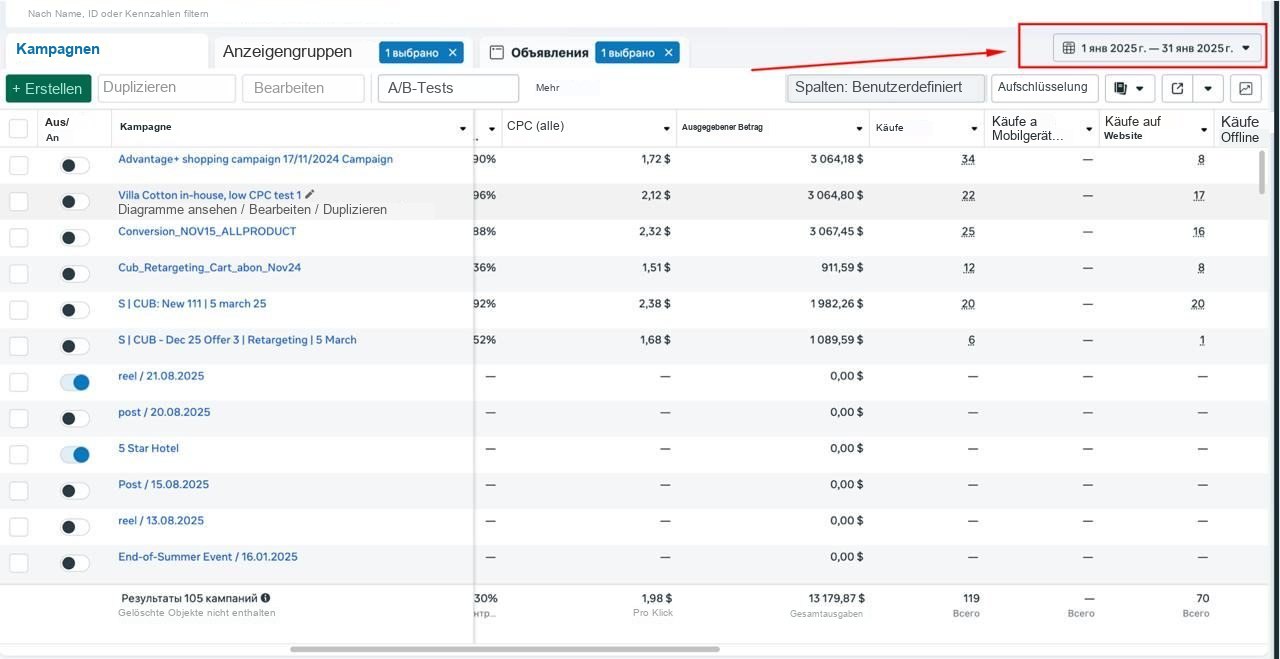1280x659 pixels.
Task: Tick checkbox for Advantage+ shopping campaign row
Action: [x=18, y=165]
